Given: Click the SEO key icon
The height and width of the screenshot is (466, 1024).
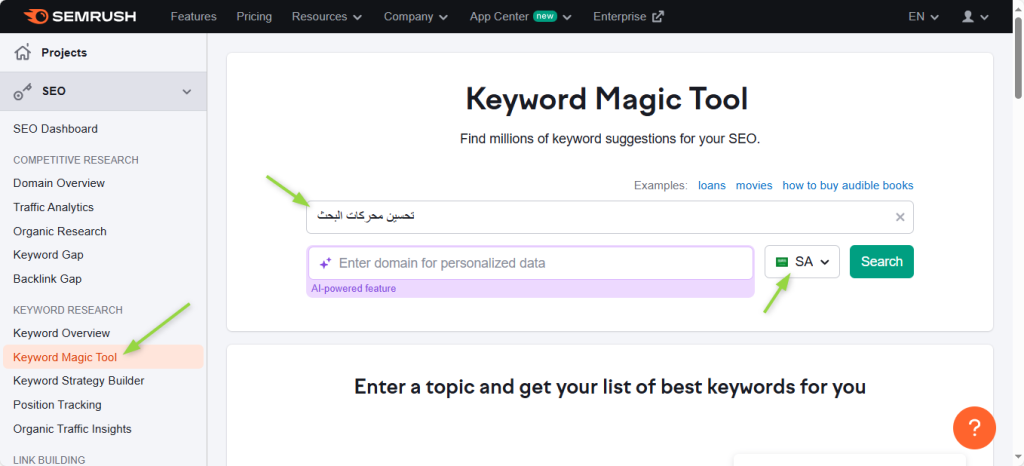Looking at the screenshot, I should [22, 91].
